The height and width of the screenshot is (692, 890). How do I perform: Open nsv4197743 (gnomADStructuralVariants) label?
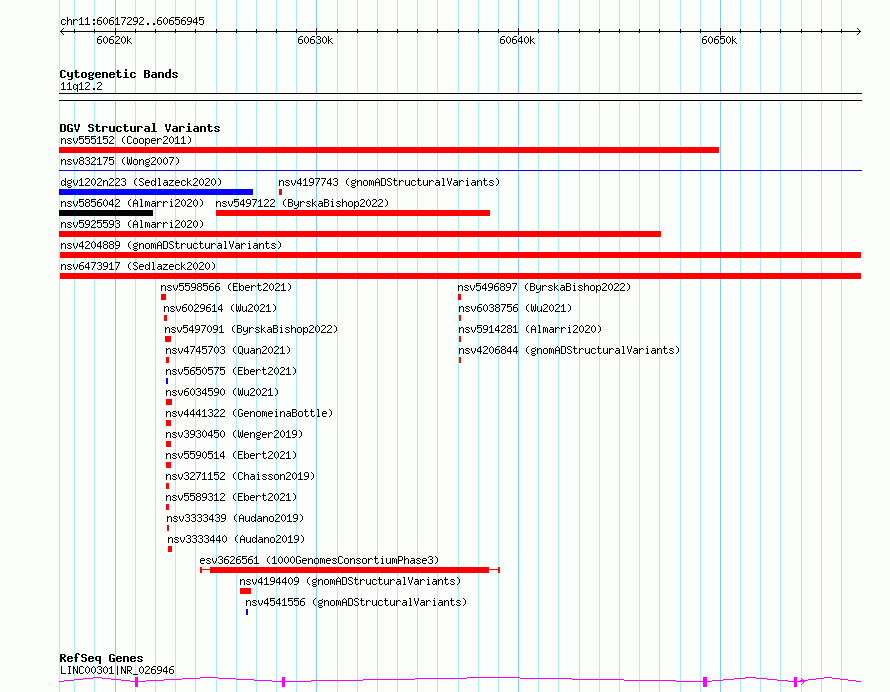(389, 182)
